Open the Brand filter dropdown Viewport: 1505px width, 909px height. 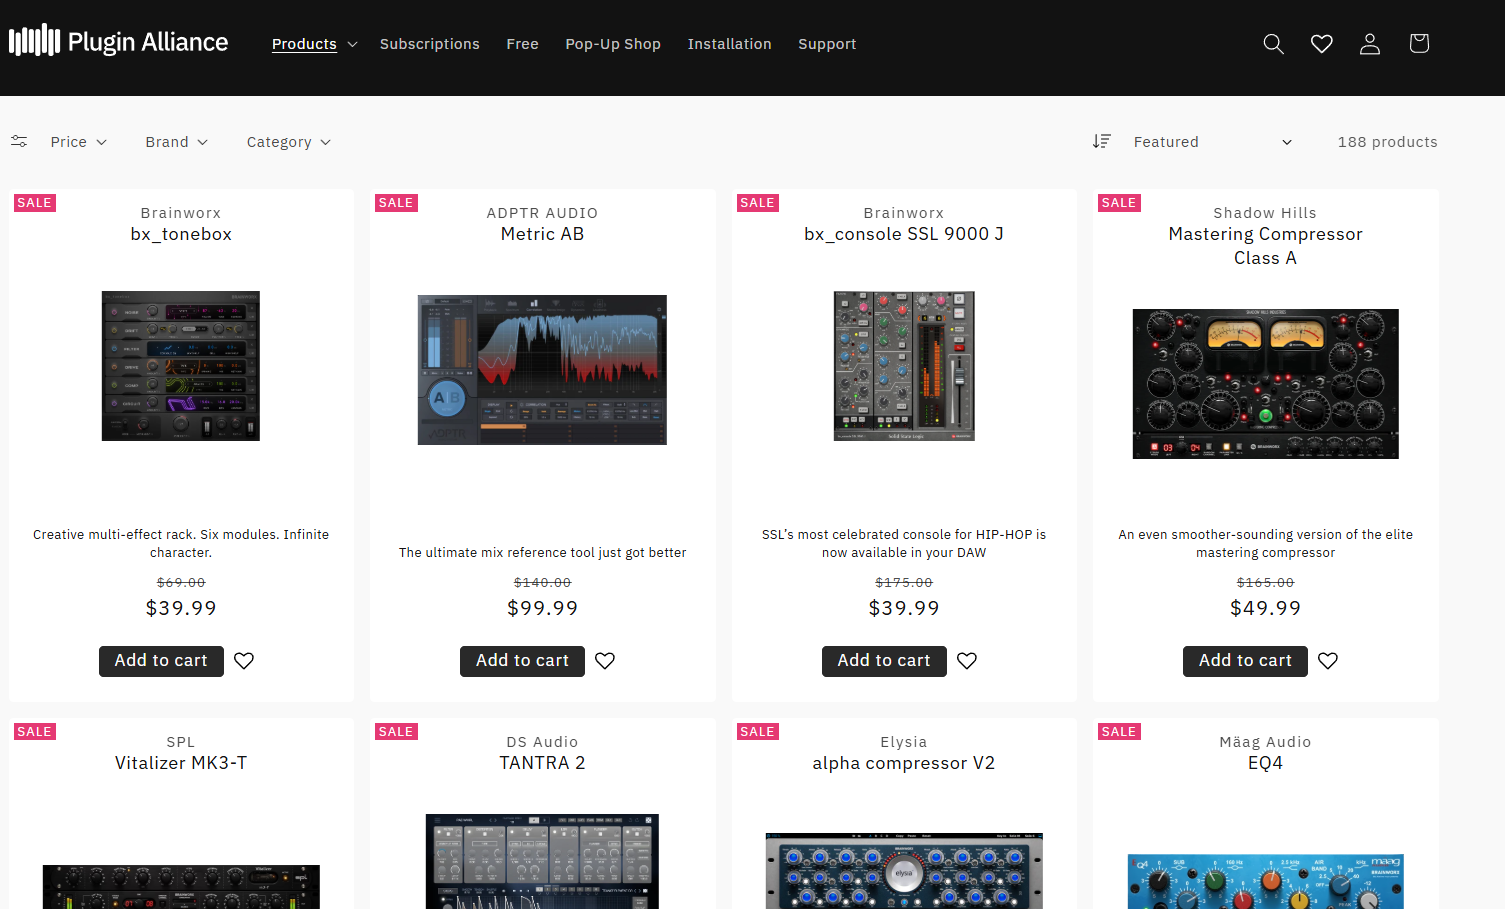pyautogui.click(x=176, y=141)
